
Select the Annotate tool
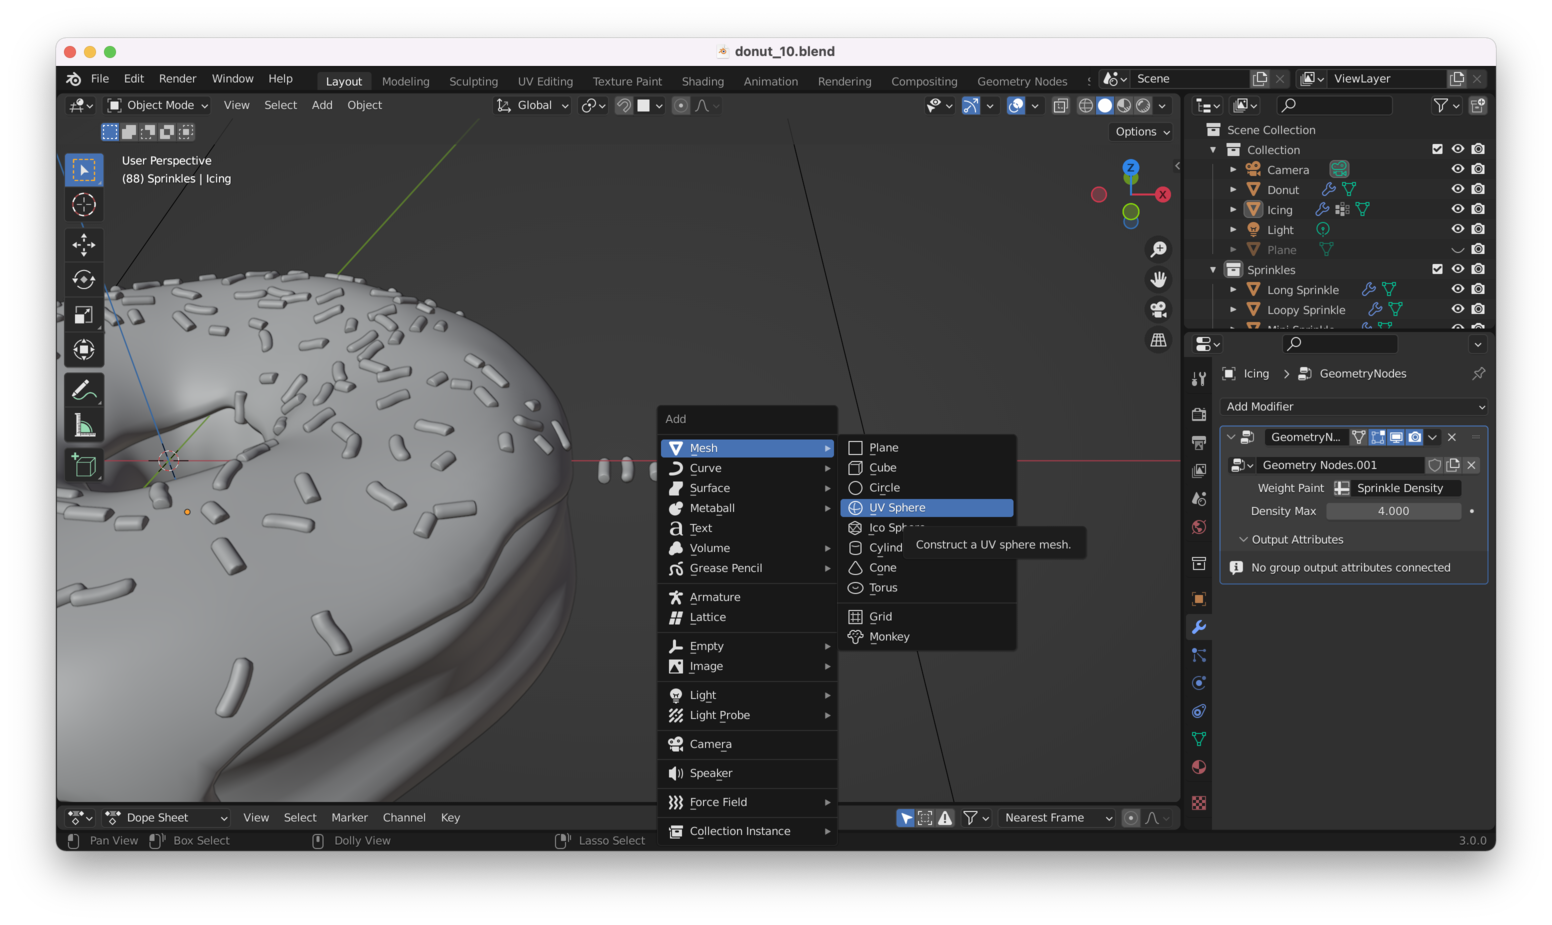pyautogui.click(x=84, y=389)
